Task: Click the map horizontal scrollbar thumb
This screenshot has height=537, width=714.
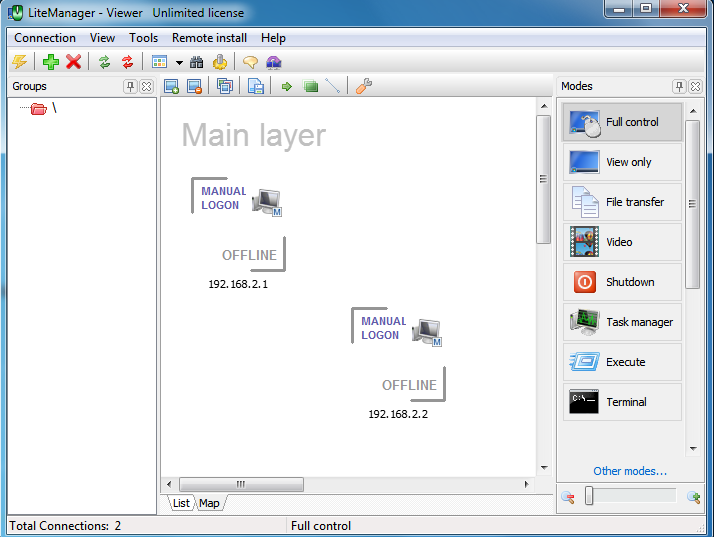Action: click(241, 484)
